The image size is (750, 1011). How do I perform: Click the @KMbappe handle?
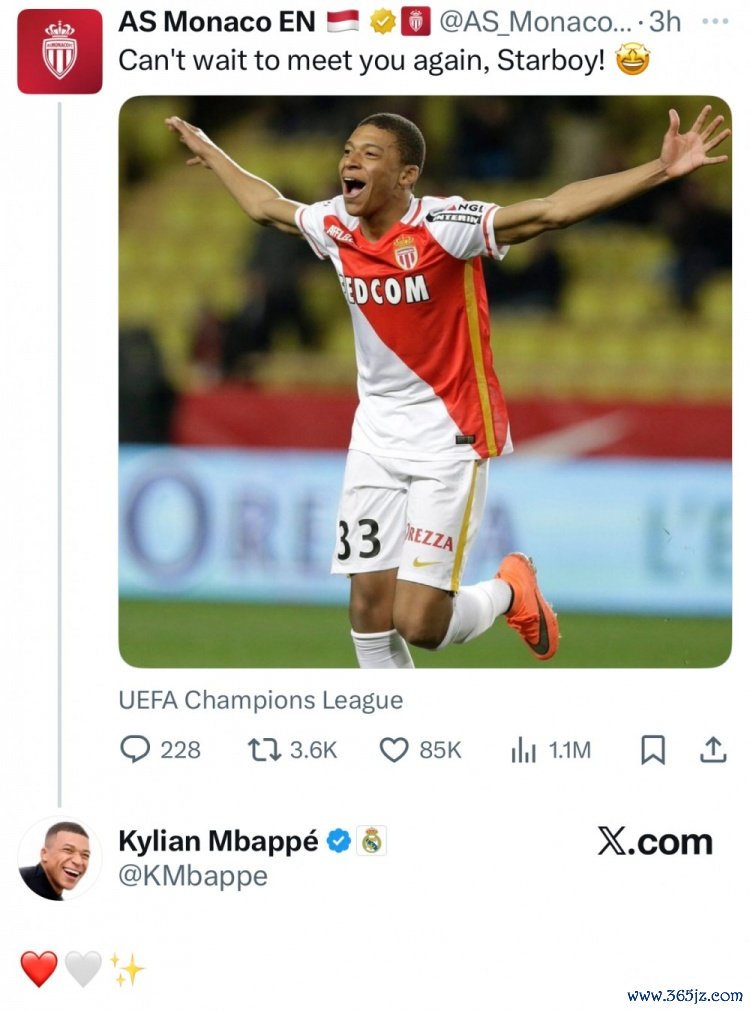pyautogui.click(x=193, y=876)
